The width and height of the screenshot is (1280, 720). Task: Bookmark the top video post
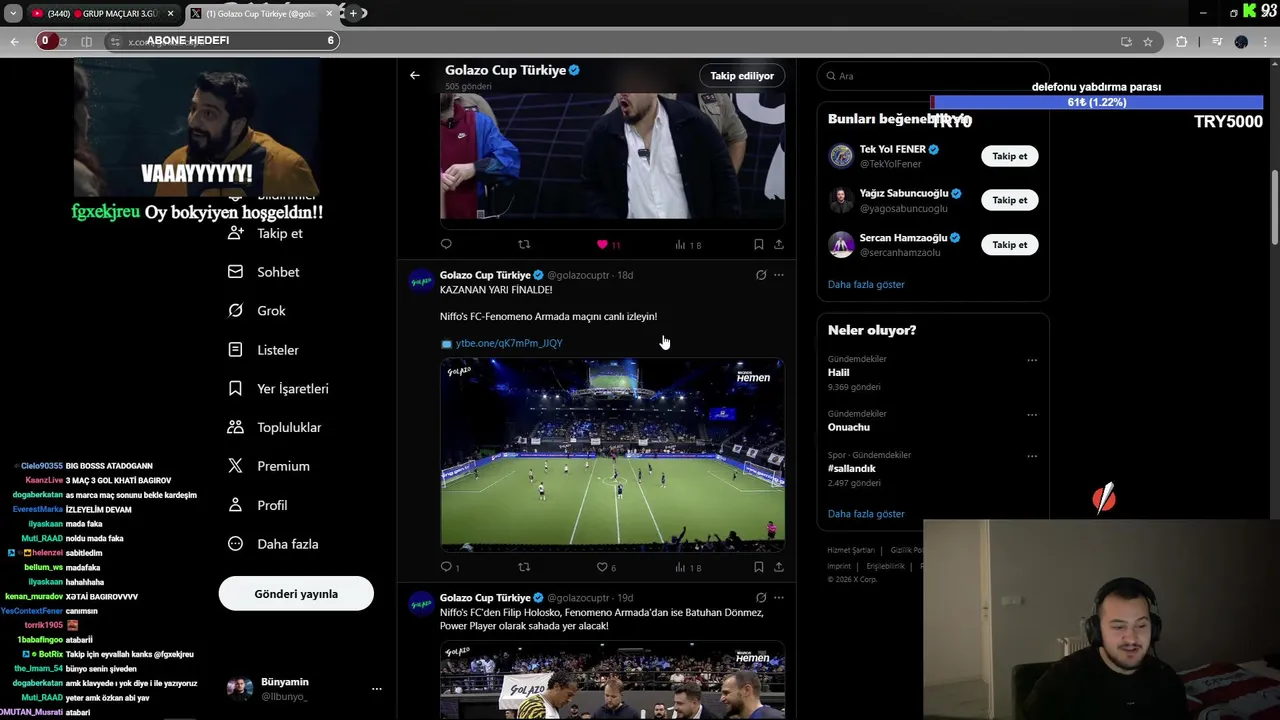[758, 244]
